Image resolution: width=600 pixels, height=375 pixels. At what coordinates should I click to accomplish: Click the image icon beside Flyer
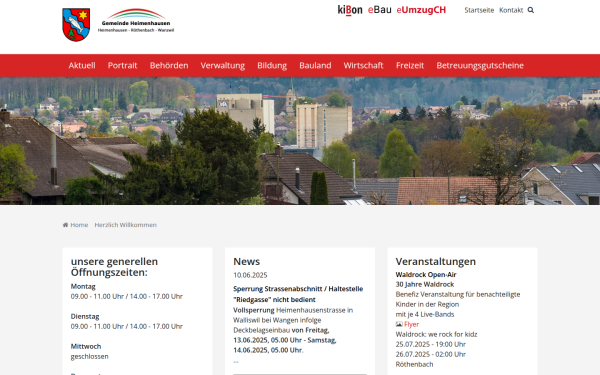(x=399, y=324)
